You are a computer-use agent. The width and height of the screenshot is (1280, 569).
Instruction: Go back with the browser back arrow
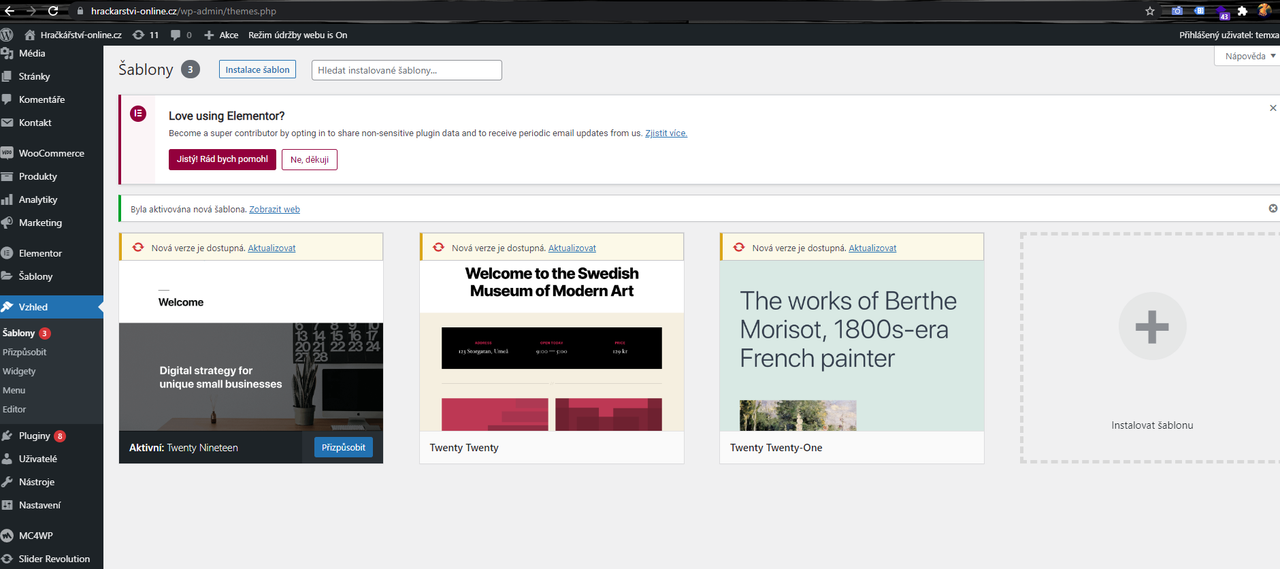click(9, 11)
